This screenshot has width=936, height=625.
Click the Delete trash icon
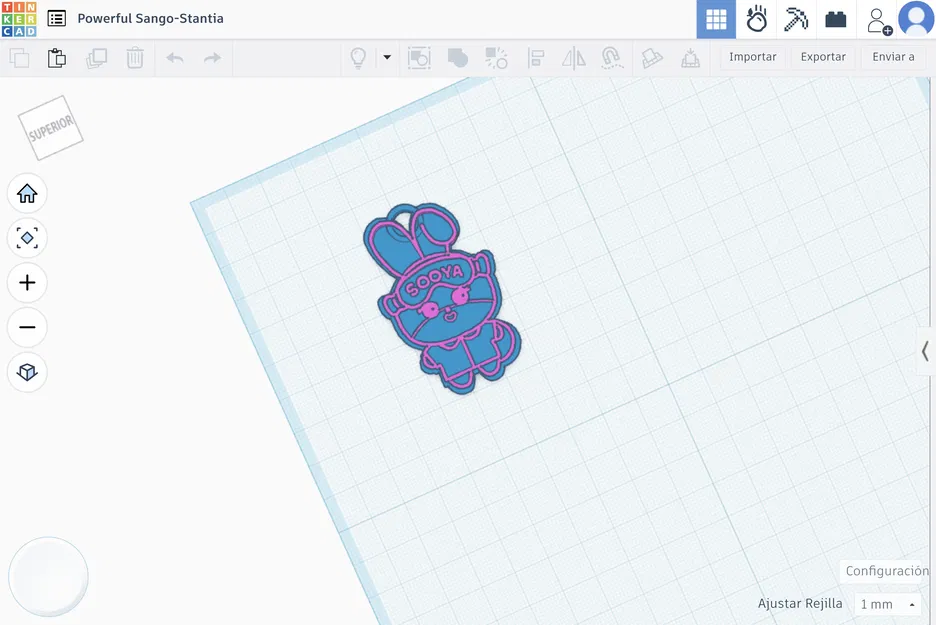click(135, 58)
